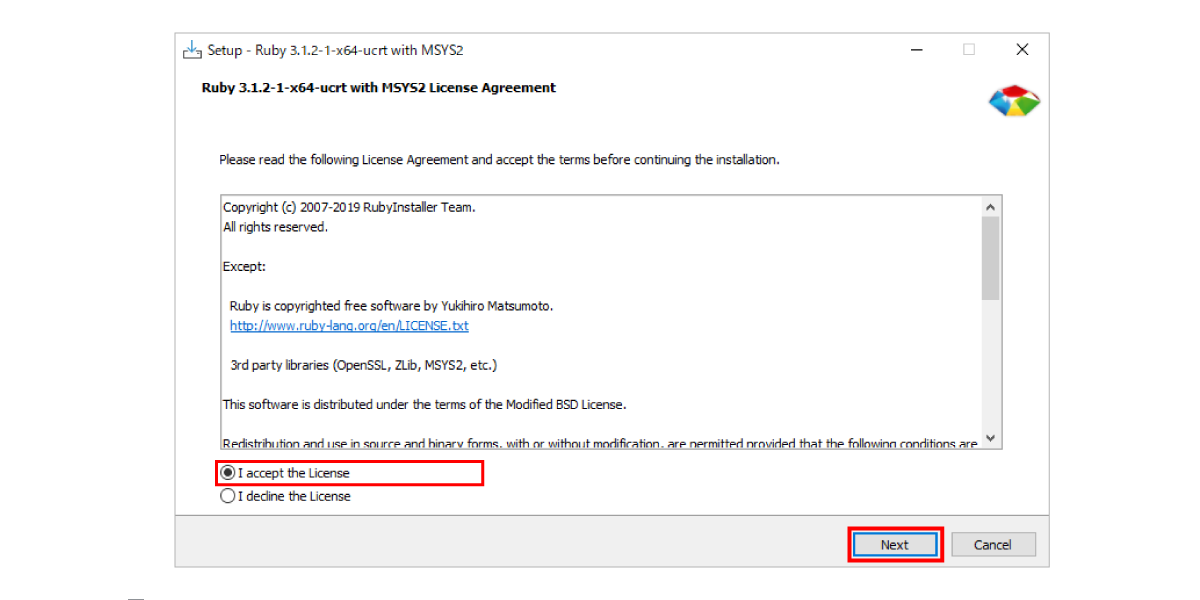Click the "3rd party libraries" line
Screen dimensions: 1200x600
(363, 365)
